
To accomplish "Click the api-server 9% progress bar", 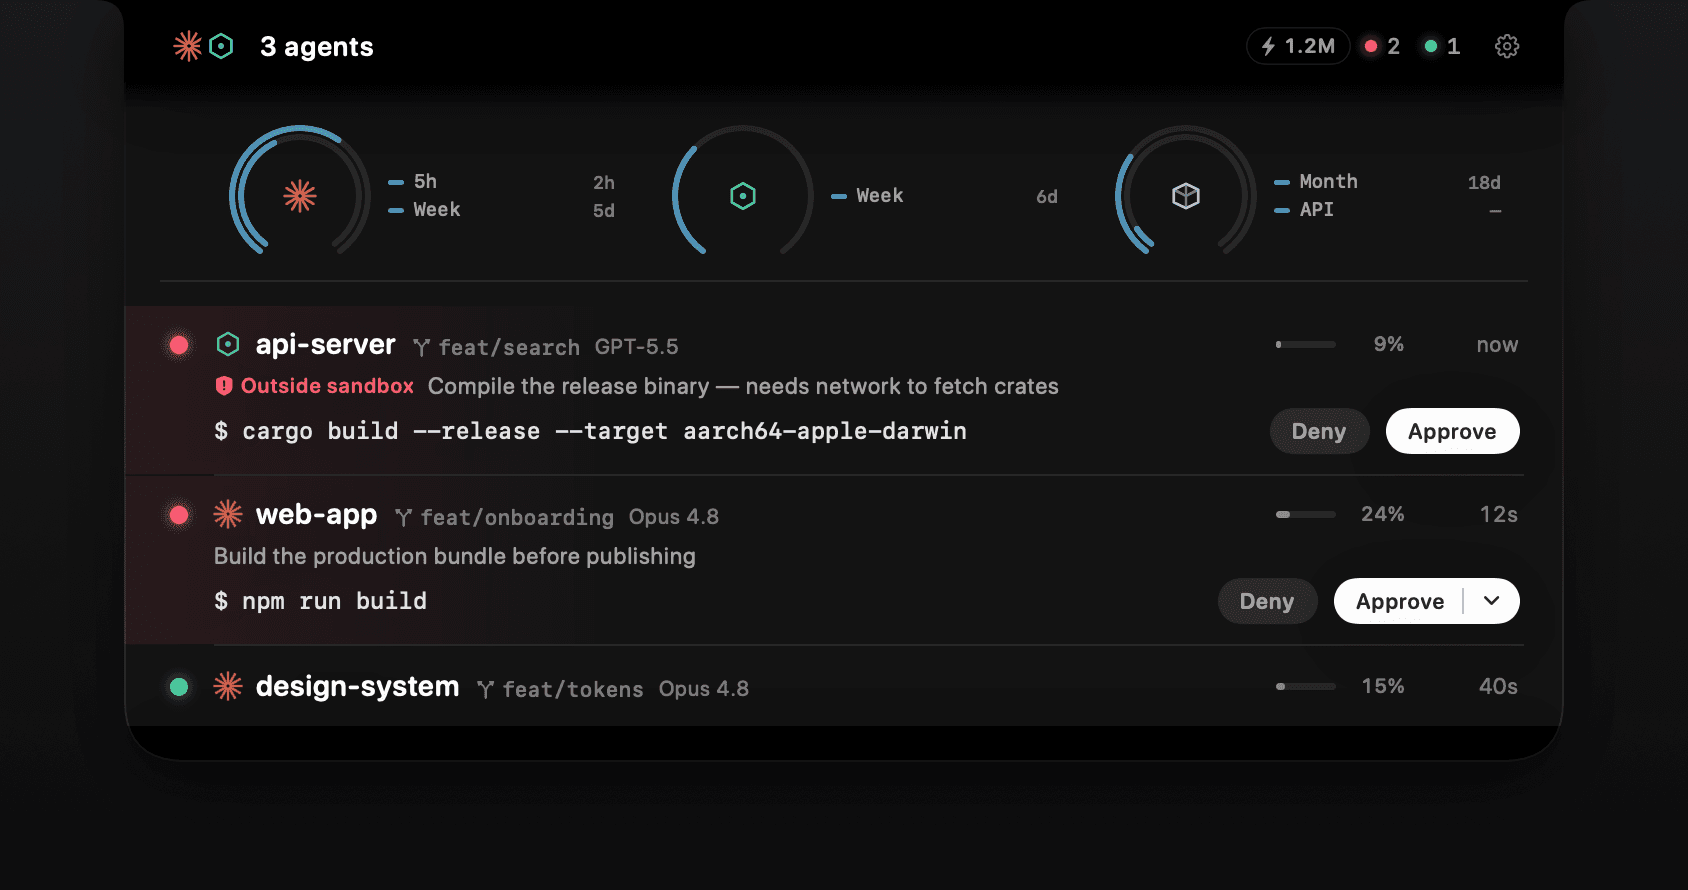I will click(x=1306, y=344).
